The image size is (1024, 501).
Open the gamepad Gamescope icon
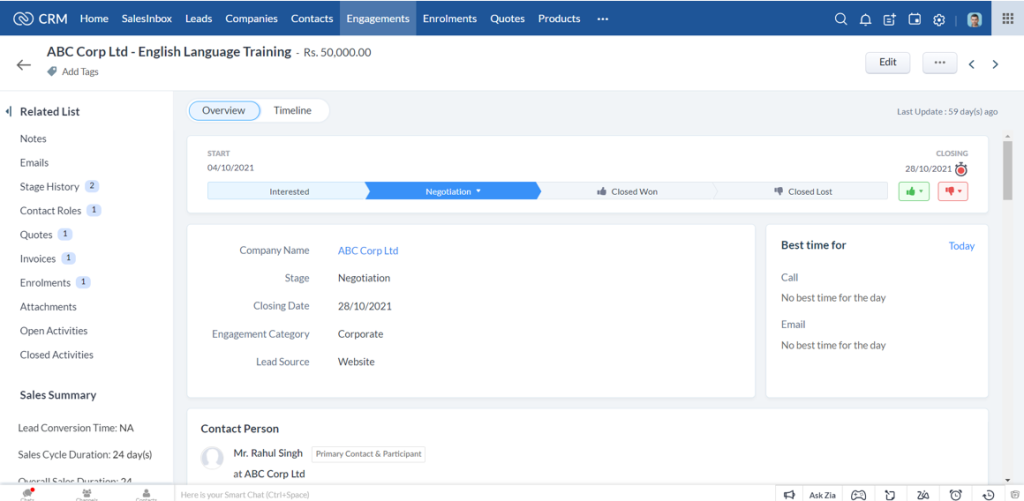click(x=858, y=495)
